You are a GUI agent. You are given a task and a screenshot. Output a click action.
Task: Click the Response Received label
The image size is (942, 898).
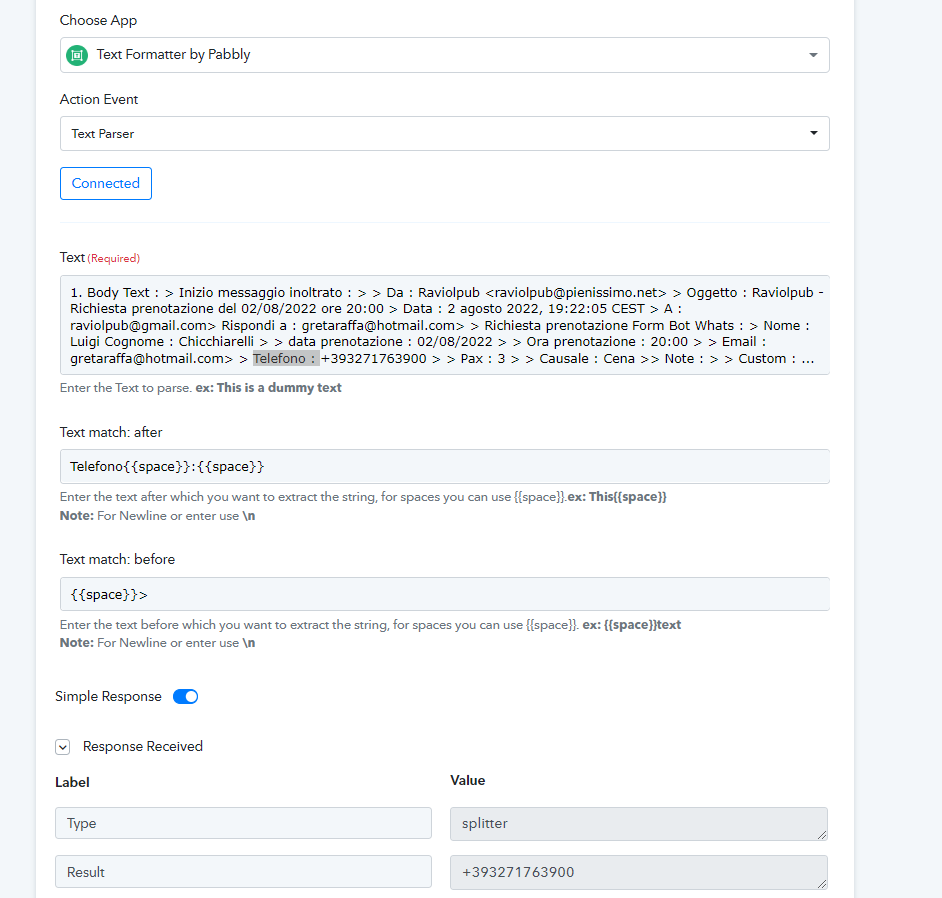tap(143, 746)
